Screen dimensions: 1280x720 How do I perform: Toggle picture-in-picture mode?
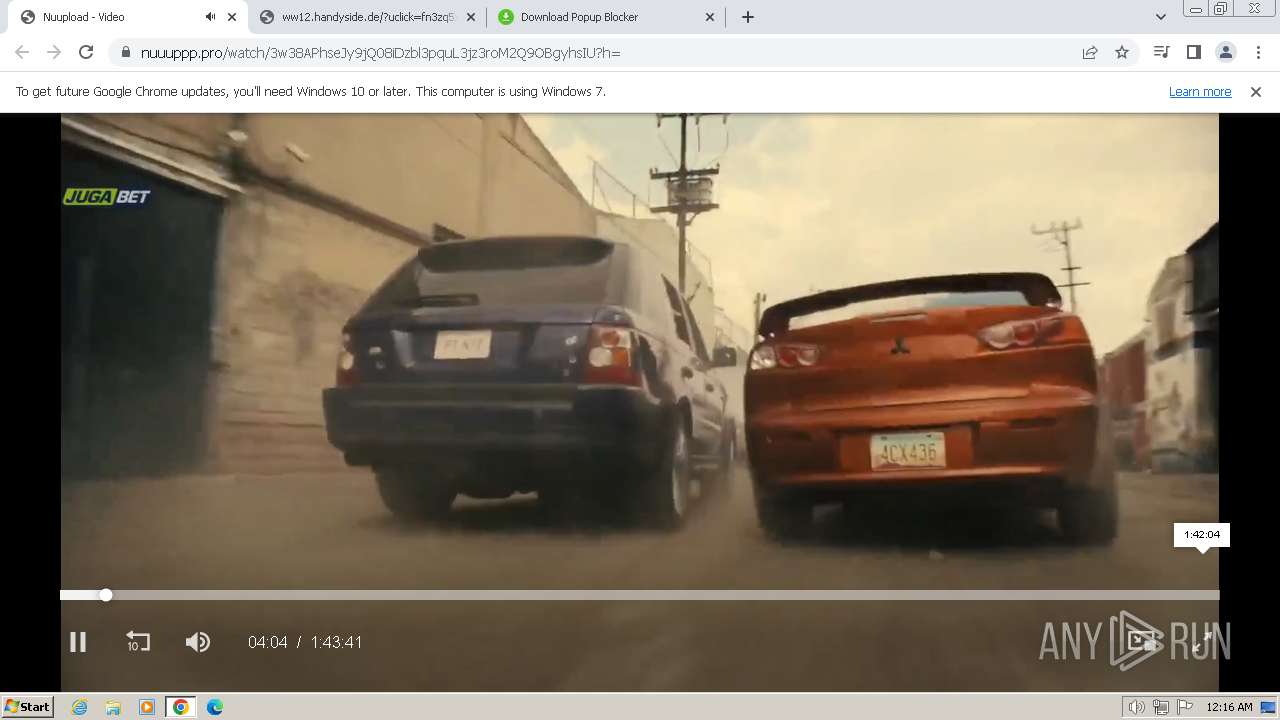coord(1143,642)
